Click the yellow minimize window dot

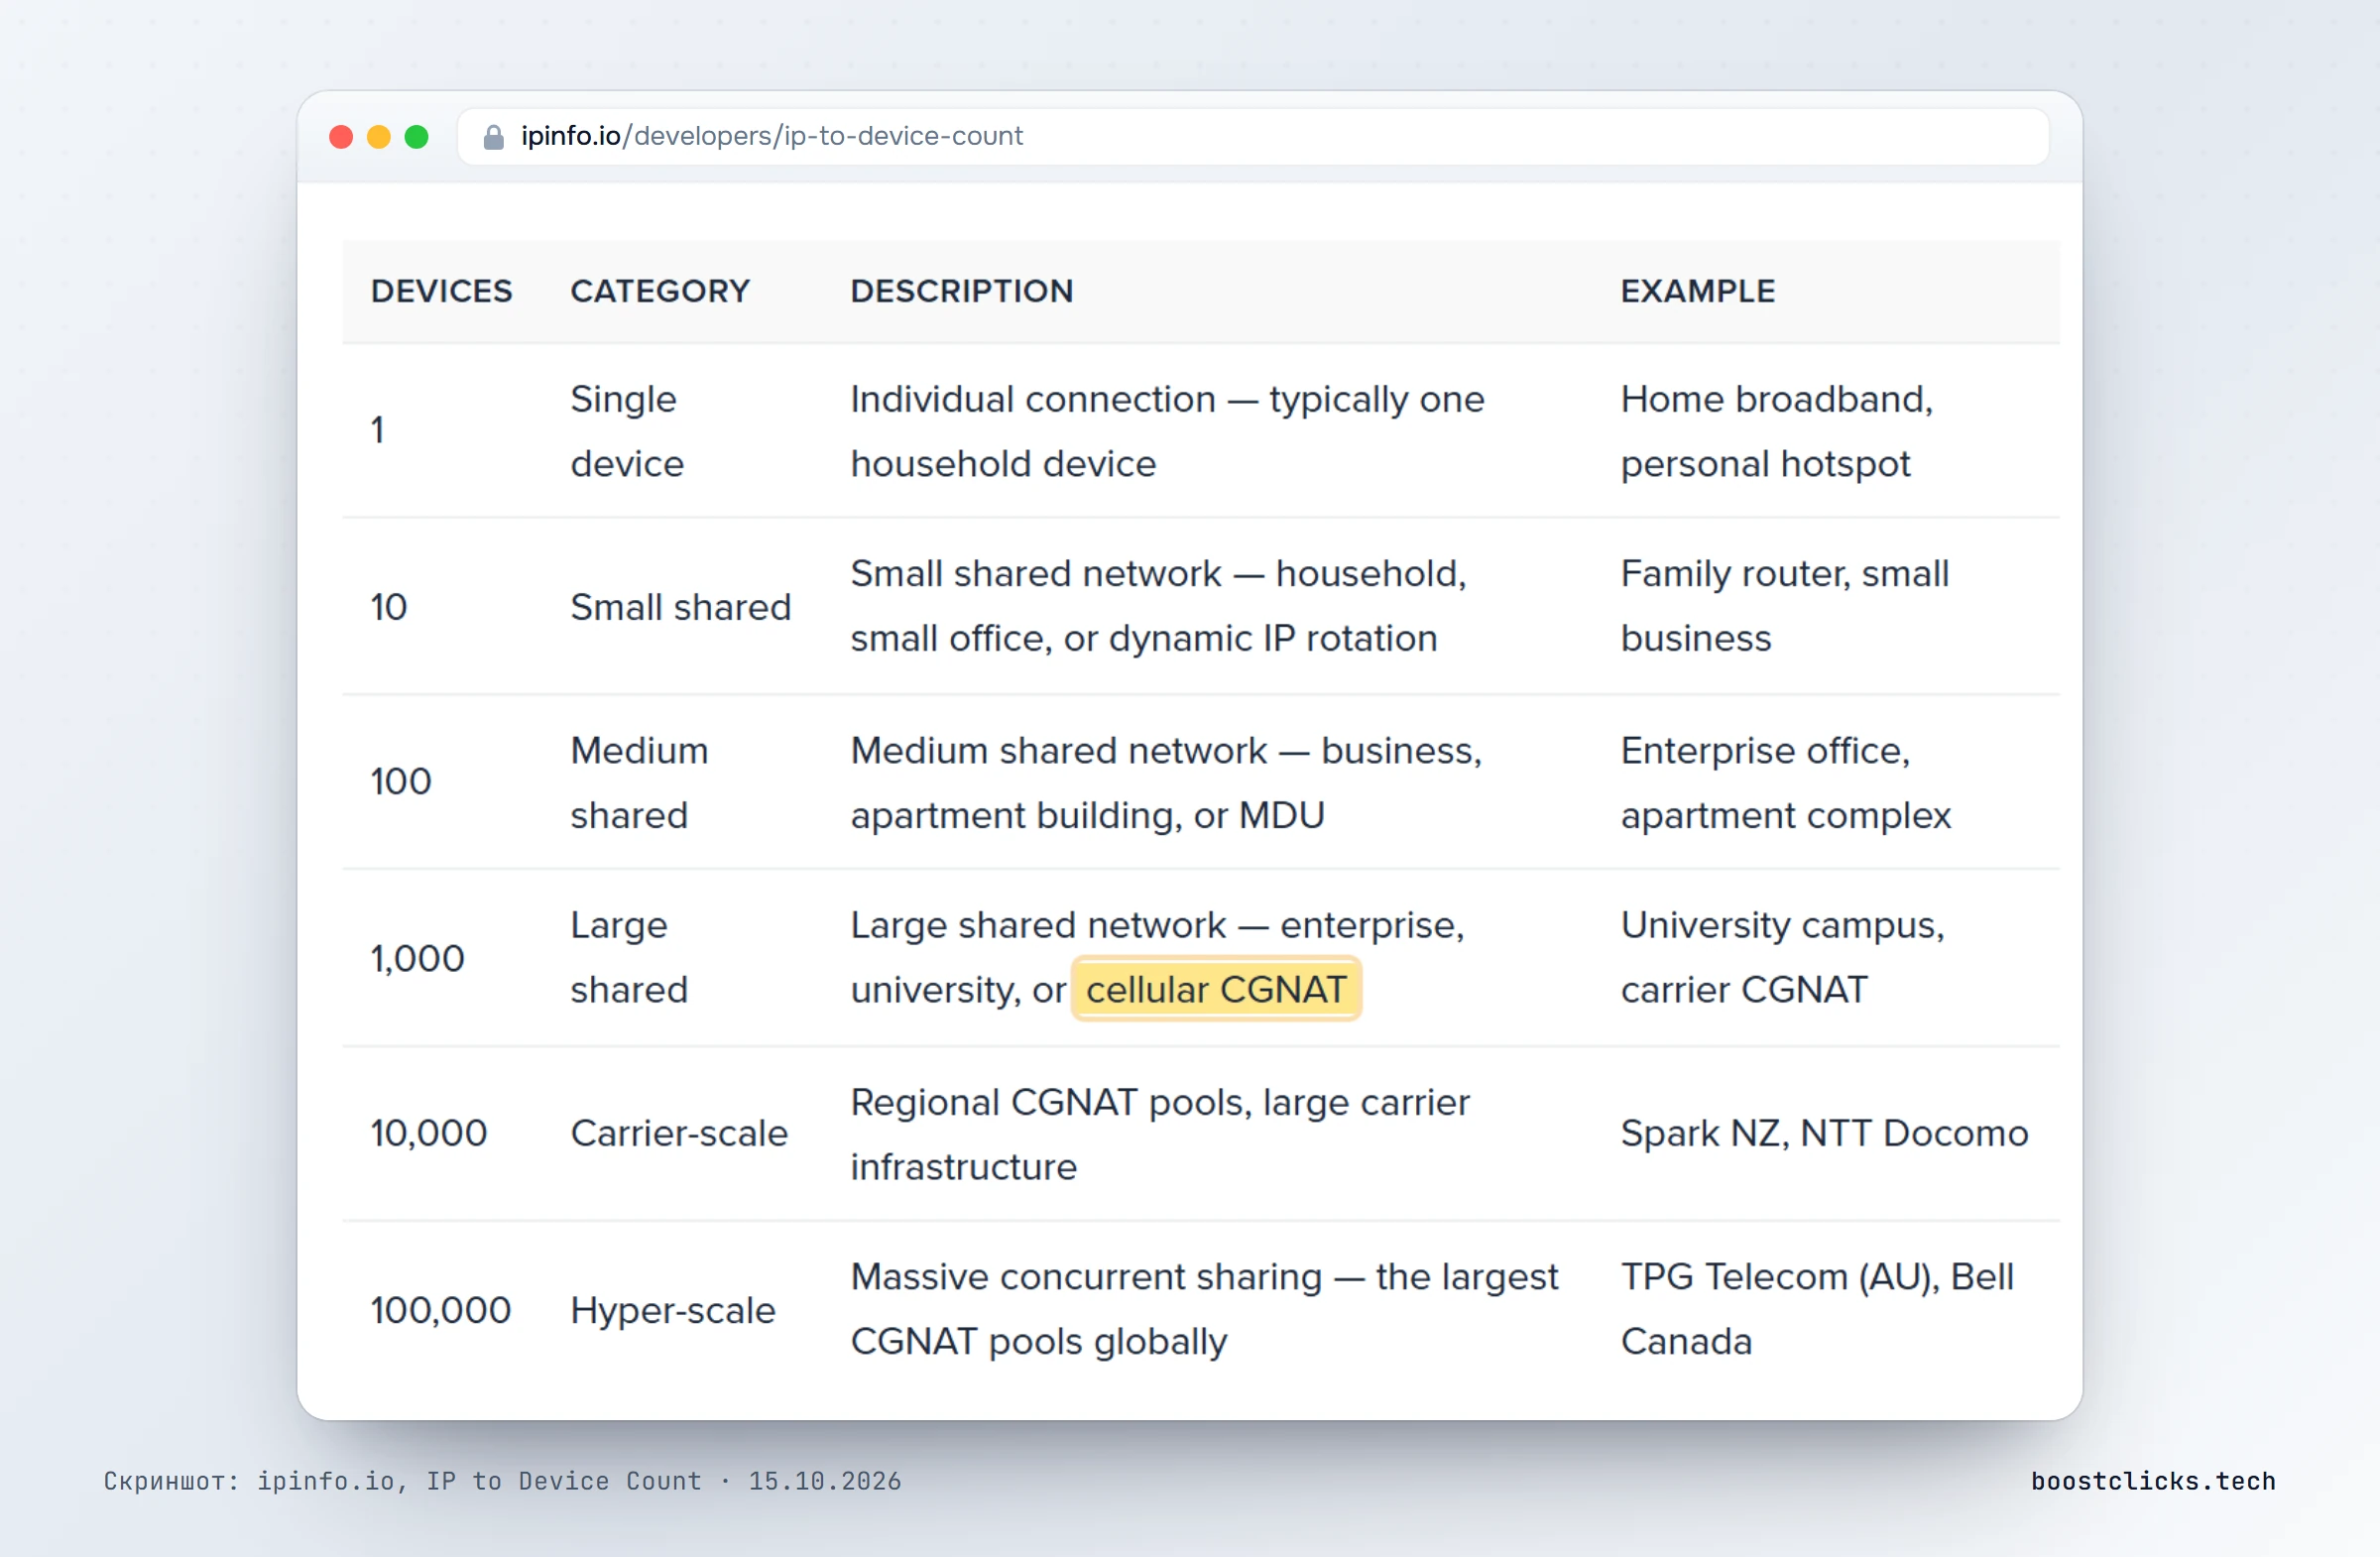(379, 137)
